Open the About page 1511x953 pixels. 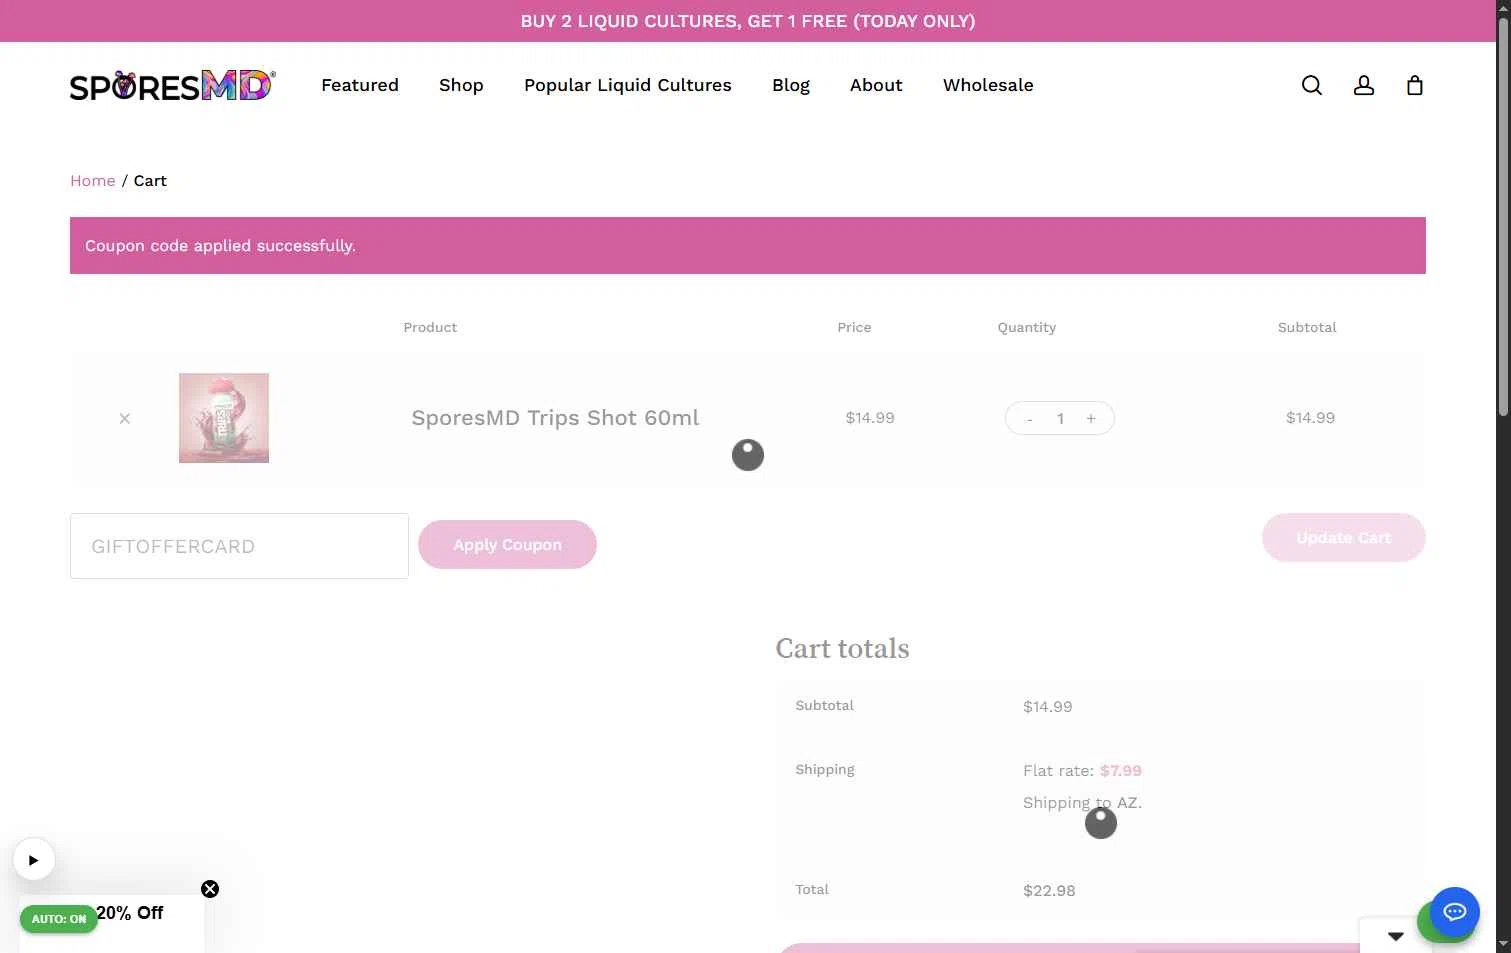(876, 86)
